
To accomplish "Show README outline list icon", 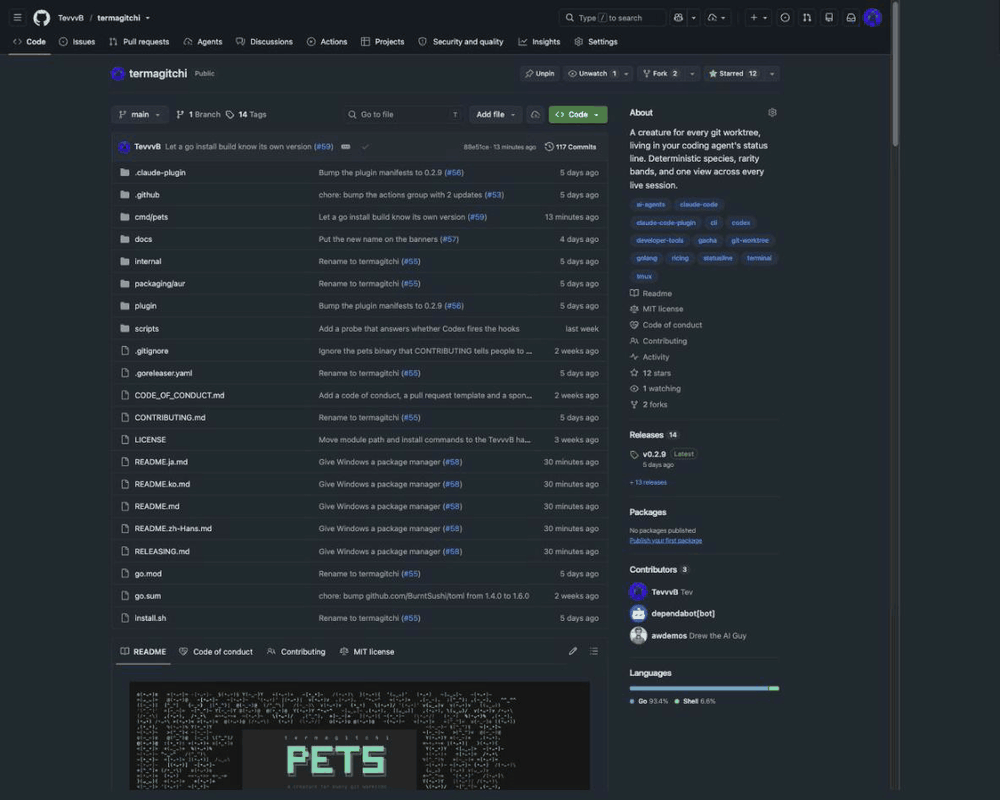I will click(x=594, y=651).
